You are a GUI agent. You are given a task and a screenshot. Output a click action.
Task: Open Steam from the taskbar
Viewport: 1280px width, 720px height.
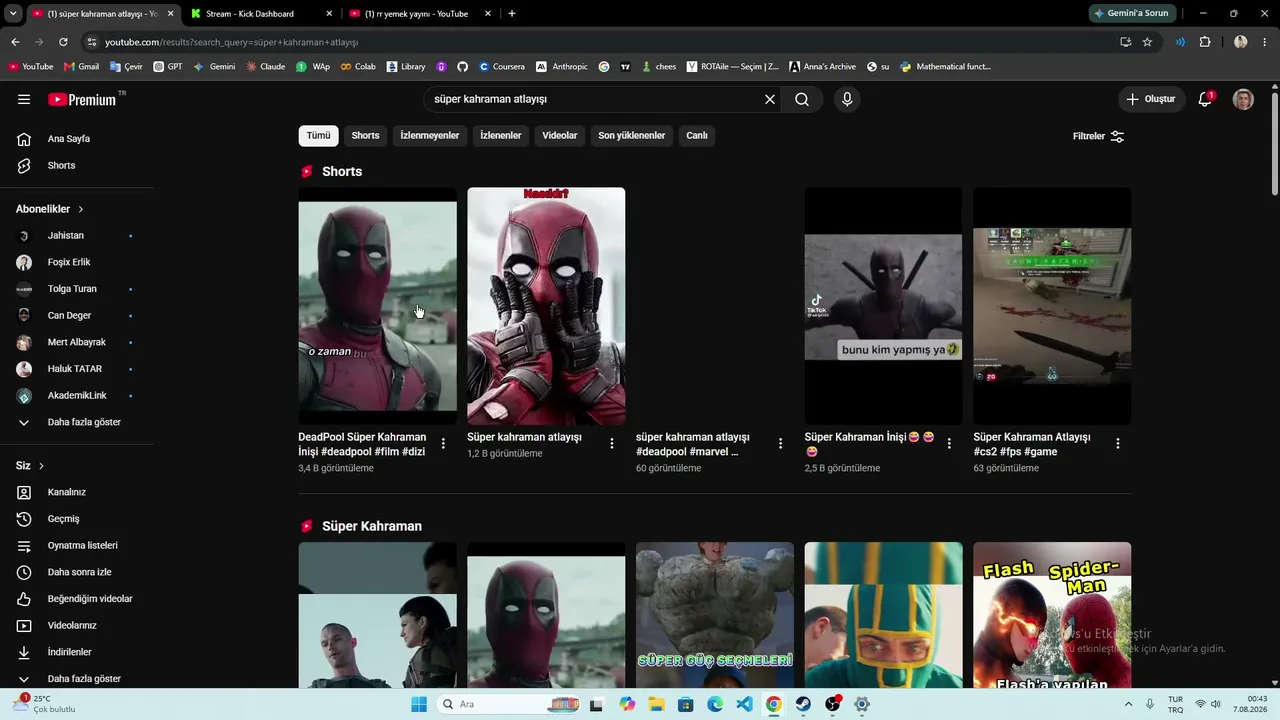coord(803,704)
